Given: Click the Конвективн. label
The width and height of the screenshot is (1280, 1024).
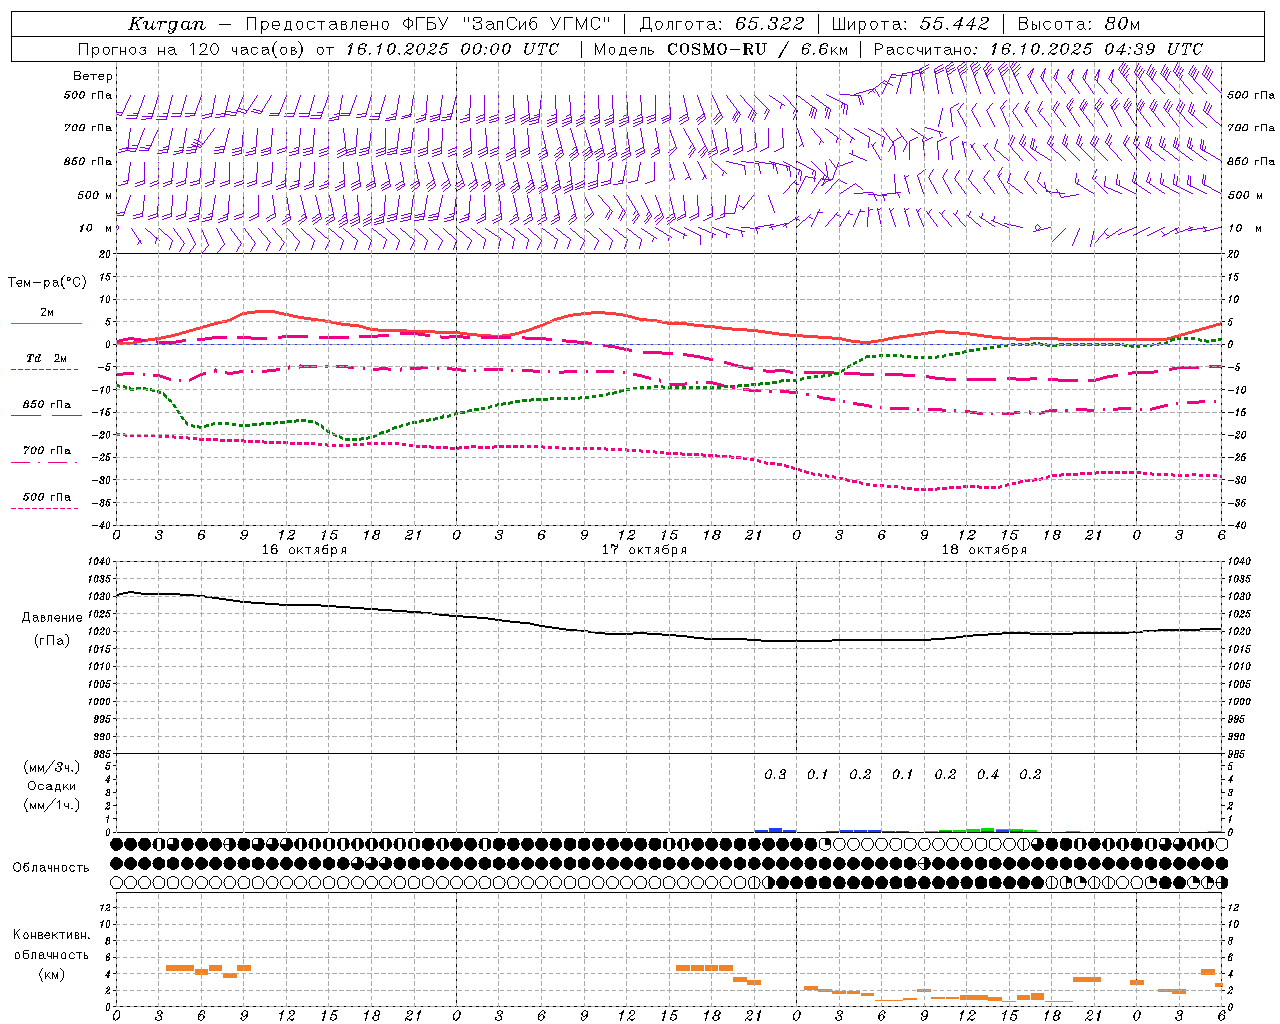Looking at the screenshot, I should pyautogui.click(x=52, y=935).
